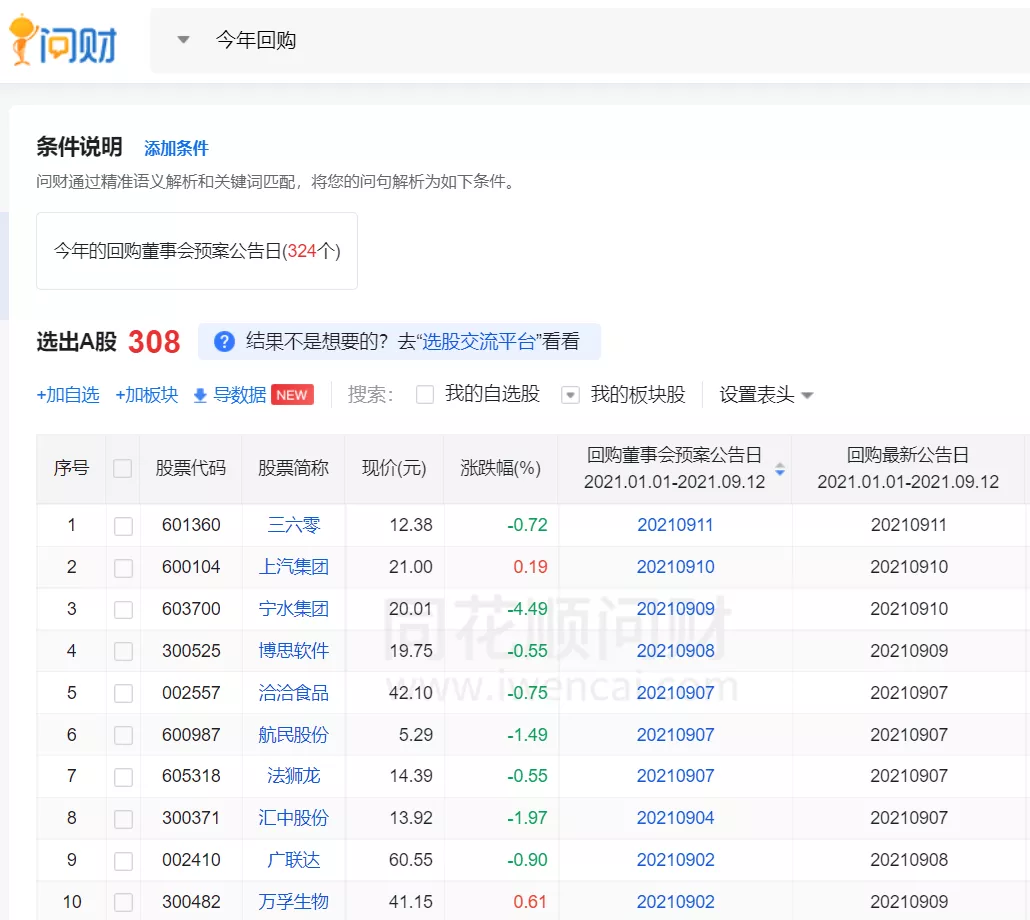This screenshot has height=920, width=1030.
Task: Open the 万孚生物 stock link
Action: 294,902
